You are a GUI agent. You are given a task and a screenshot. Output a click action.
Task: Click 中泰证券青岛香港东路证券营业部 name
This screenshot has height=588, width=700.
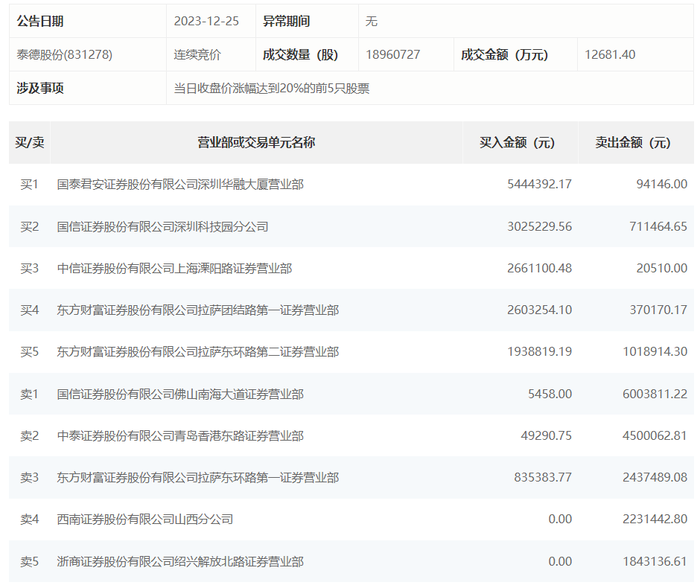pos(180,436)
